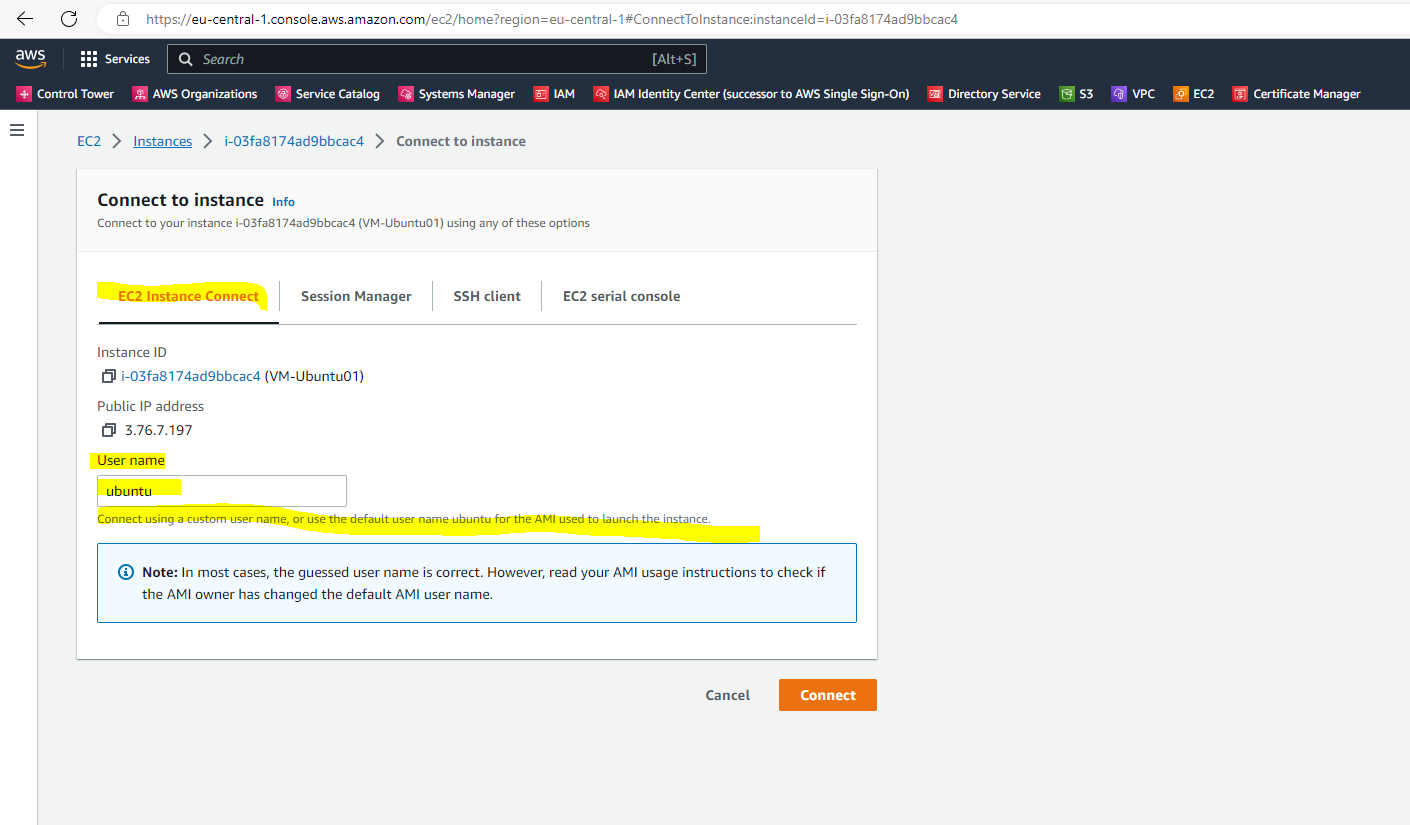
Task: Copy the Instance ID using its copy icon
Action: click(108, 376)
